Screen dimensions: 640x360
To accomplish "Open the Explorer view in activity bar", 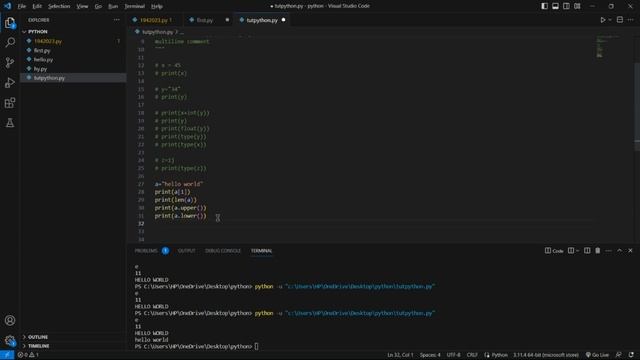I will pos(10,23).
